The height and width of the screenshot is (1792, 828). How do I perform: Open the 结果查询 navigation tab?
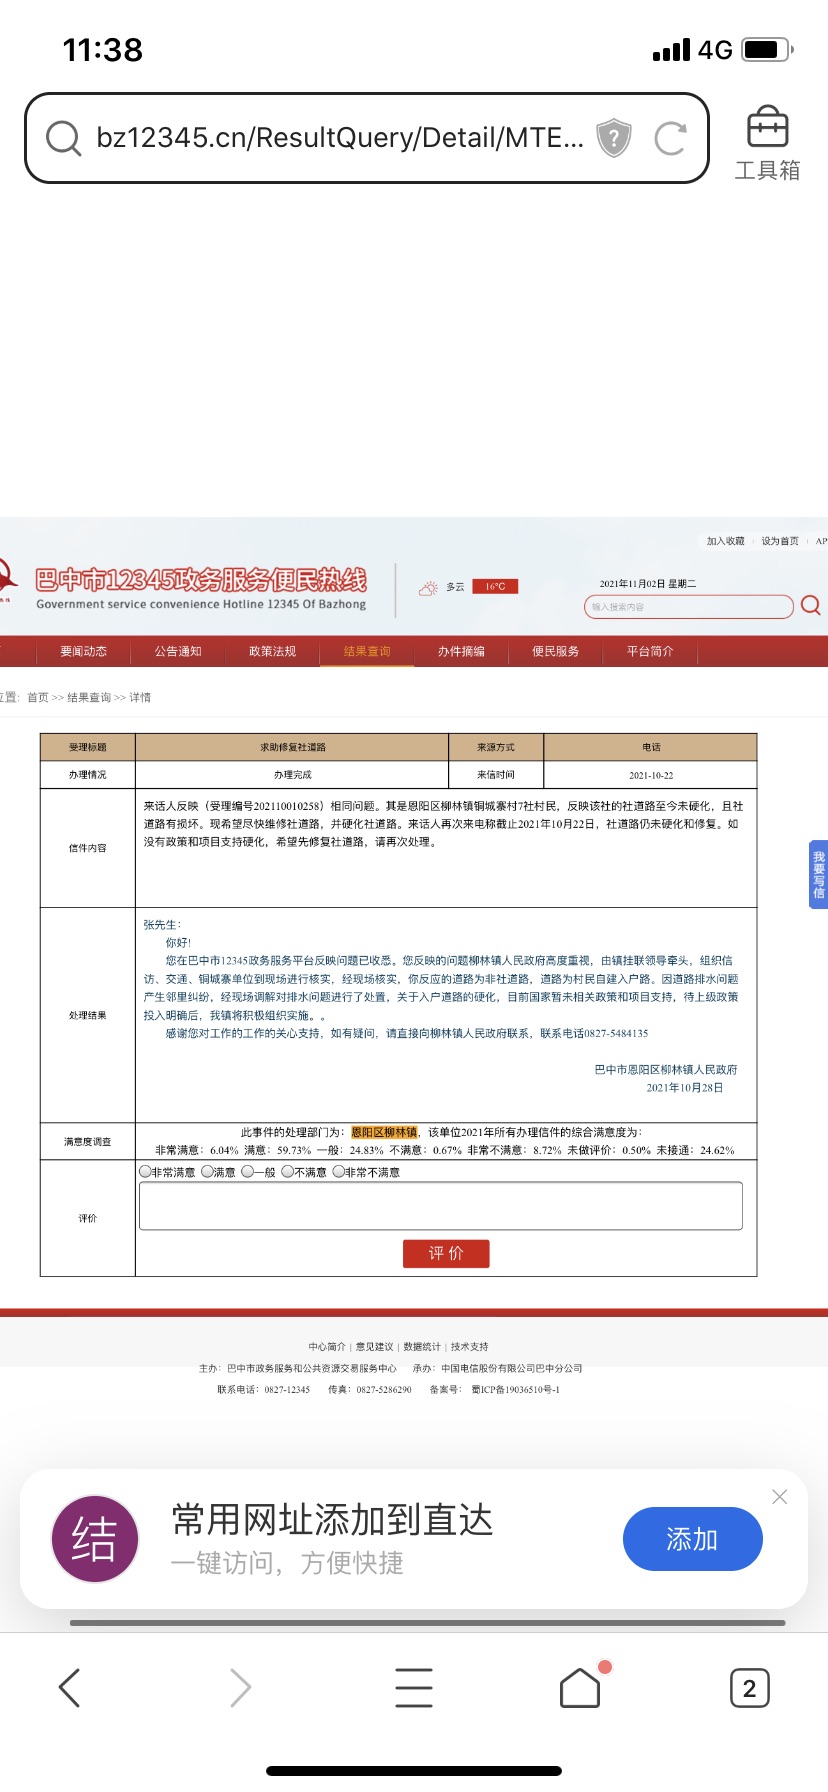pyautogui.click(x=367, y=651)
